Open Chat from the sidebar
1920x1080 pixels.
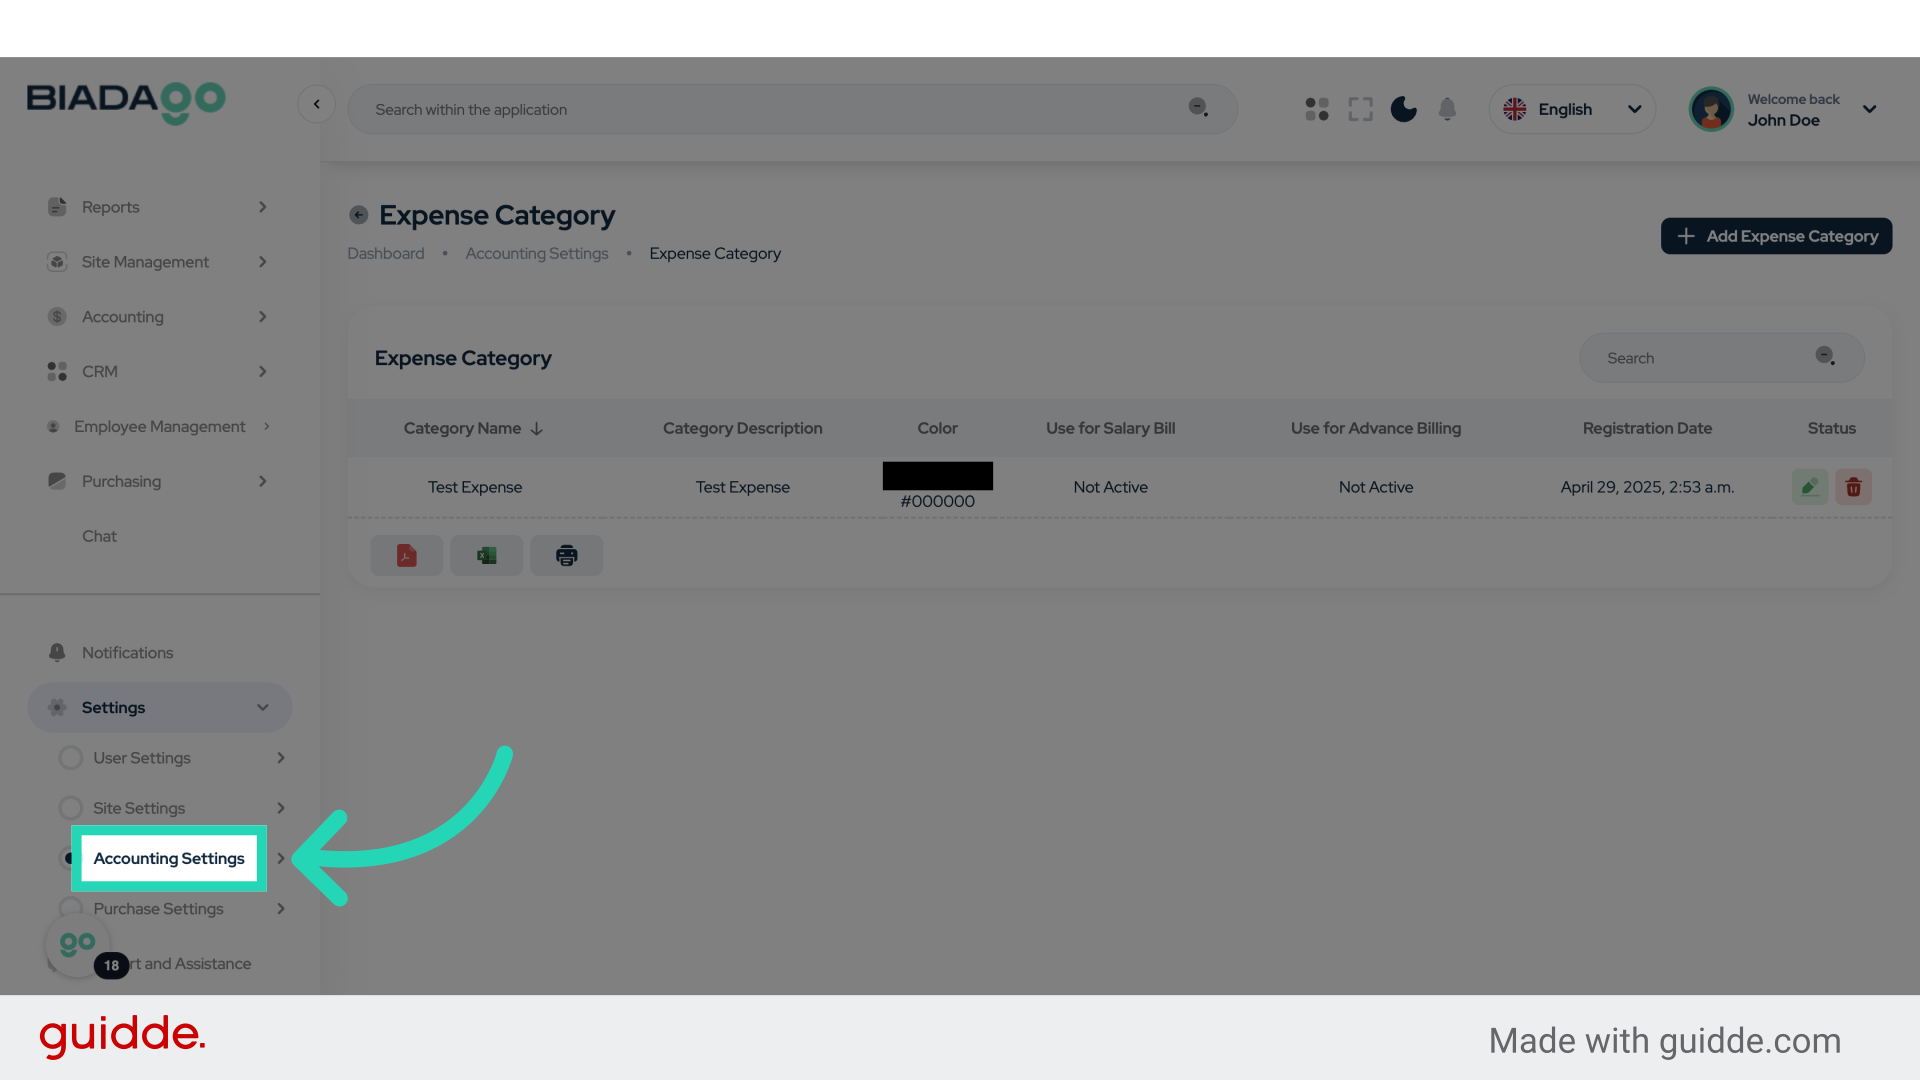coord(99,536)
